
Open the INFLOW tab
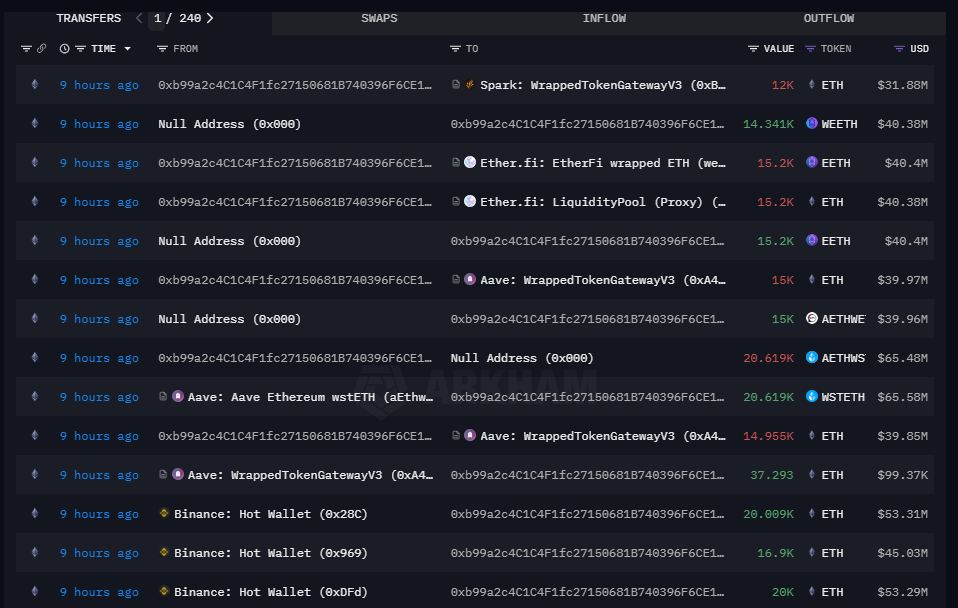pyautogui.click(x=604, y=18)
